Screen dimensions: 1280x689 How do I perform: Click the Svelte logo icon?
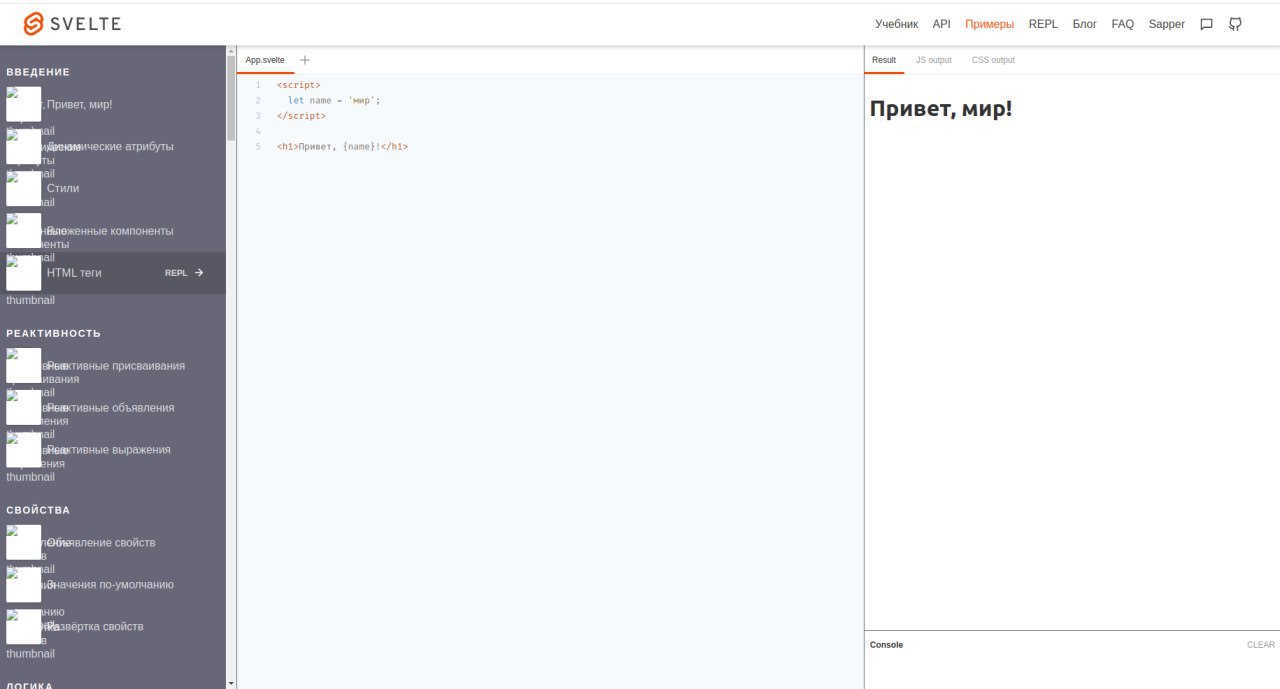click(34, 23)
